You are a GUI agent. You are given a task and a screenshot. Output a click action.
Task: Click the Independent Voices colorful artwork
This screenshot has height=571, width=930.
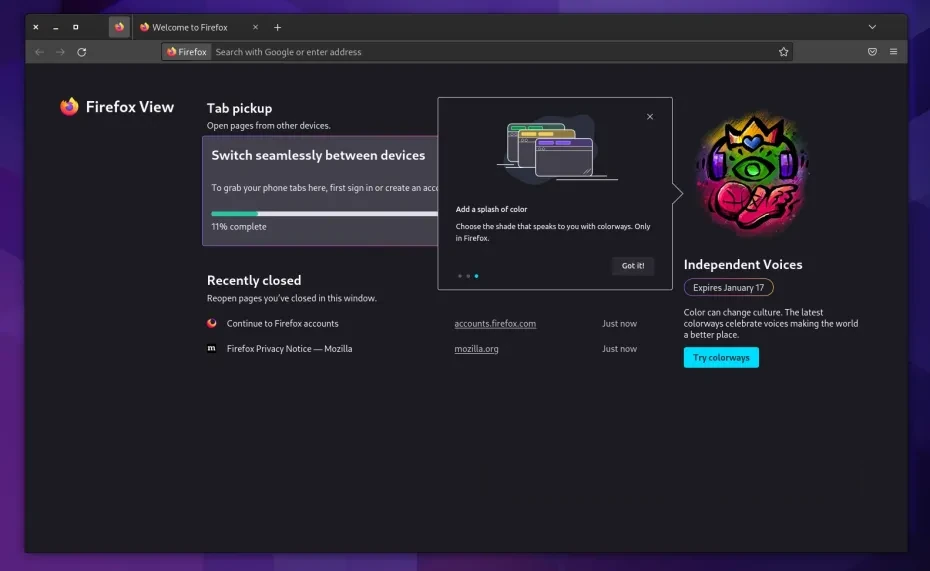pos(751,174)
